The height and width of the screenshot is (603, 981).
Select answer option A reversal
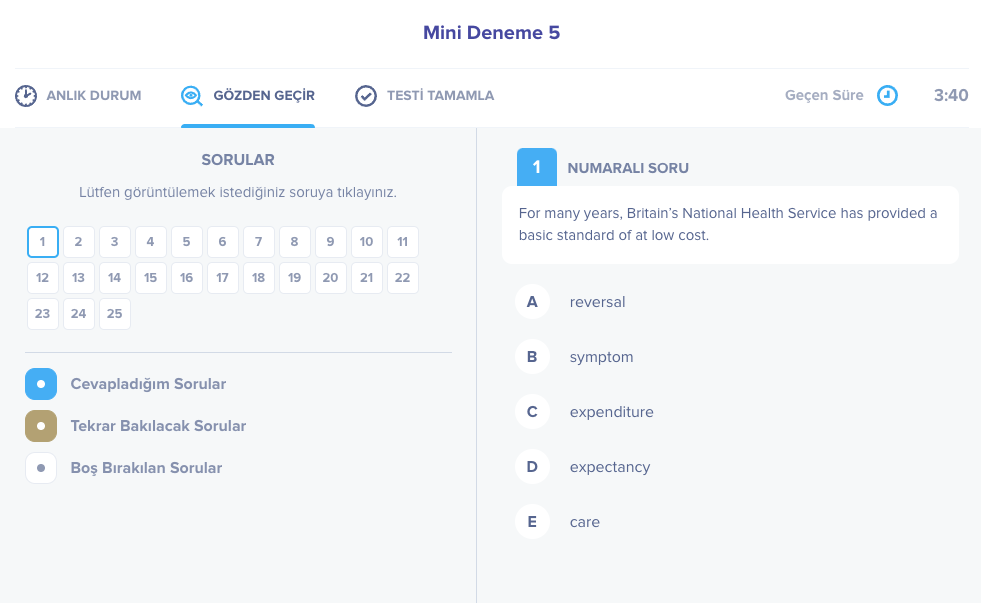pos(533,302)
